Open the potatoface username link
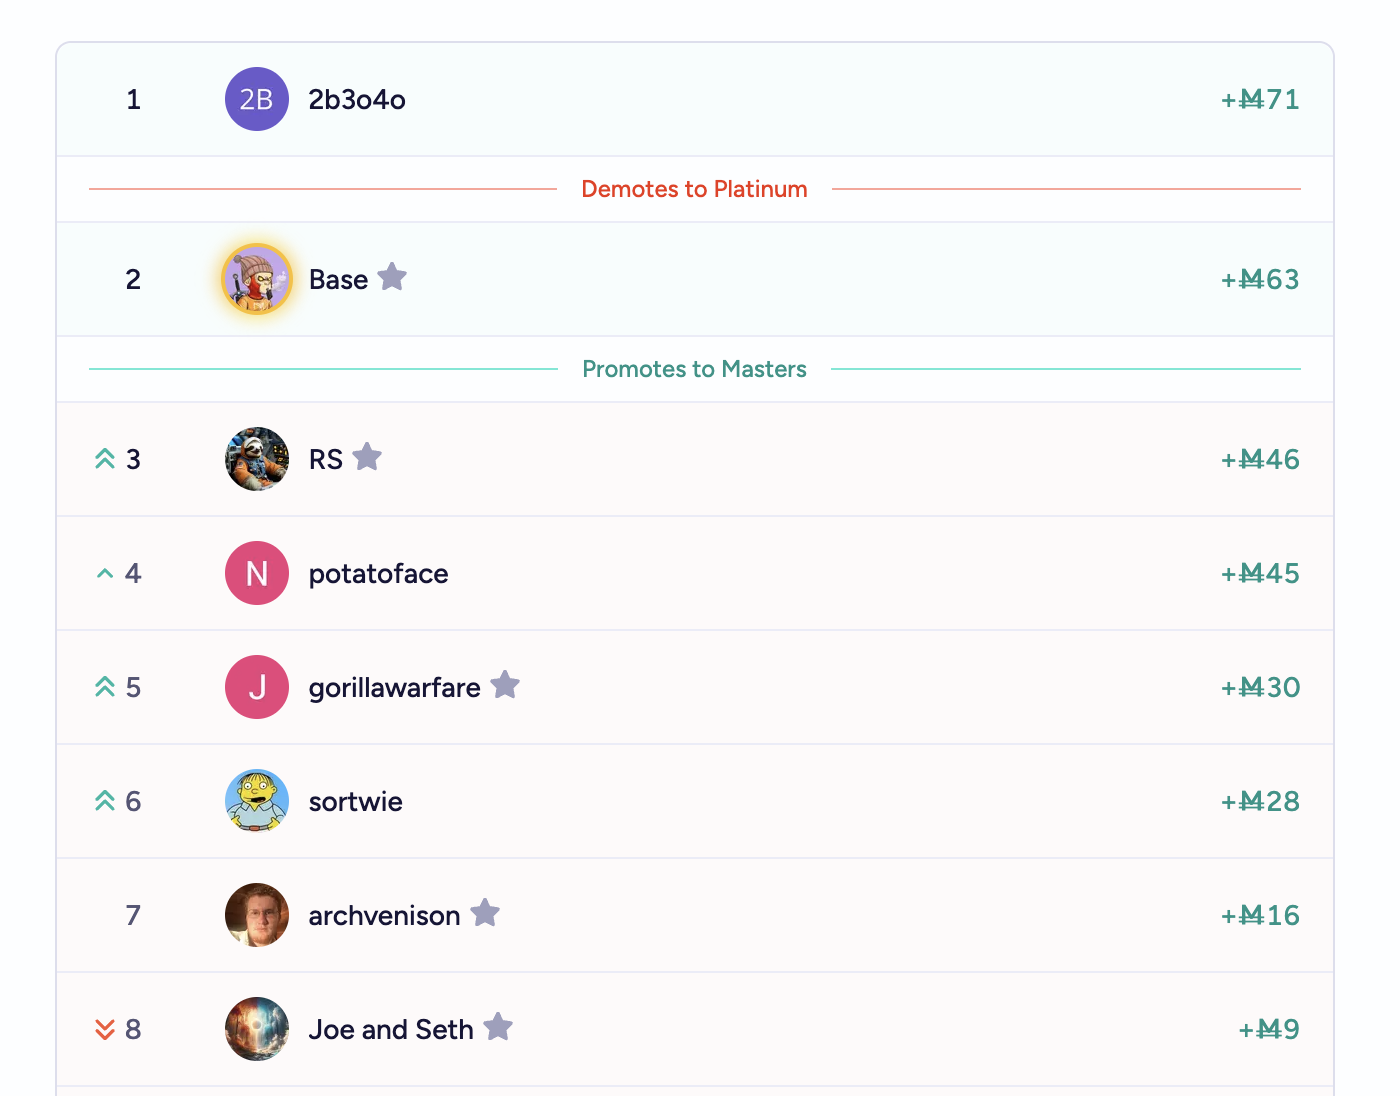Image resolution: width=1400 pixels, height=1096 pixels. [378, 574]
